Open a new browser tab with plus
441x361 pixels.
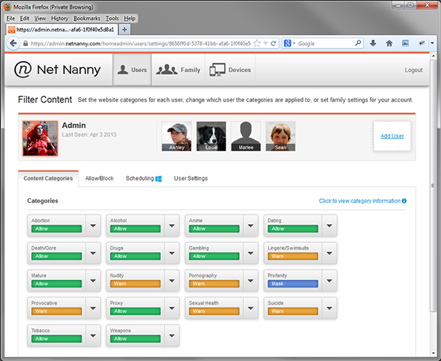point(124,29)
